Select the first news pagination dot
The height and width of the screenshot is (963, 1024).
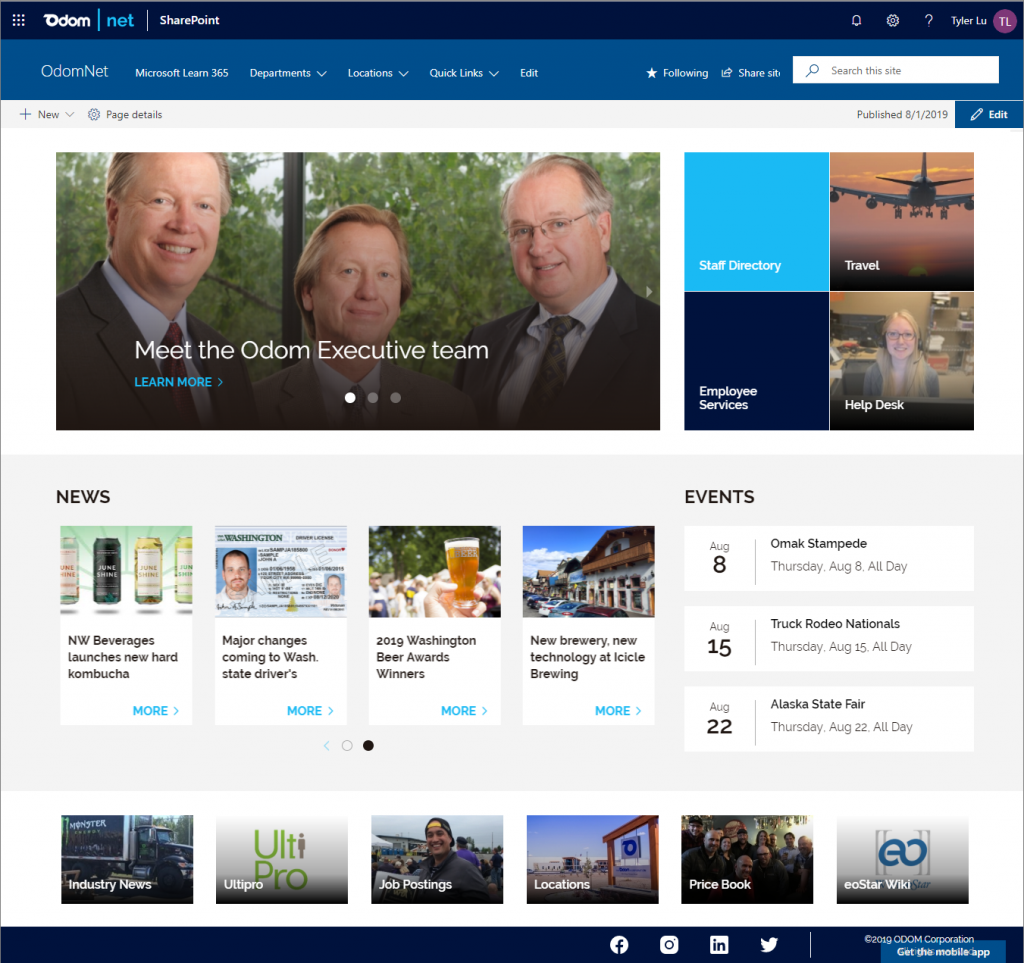click(x=347, y=746)
